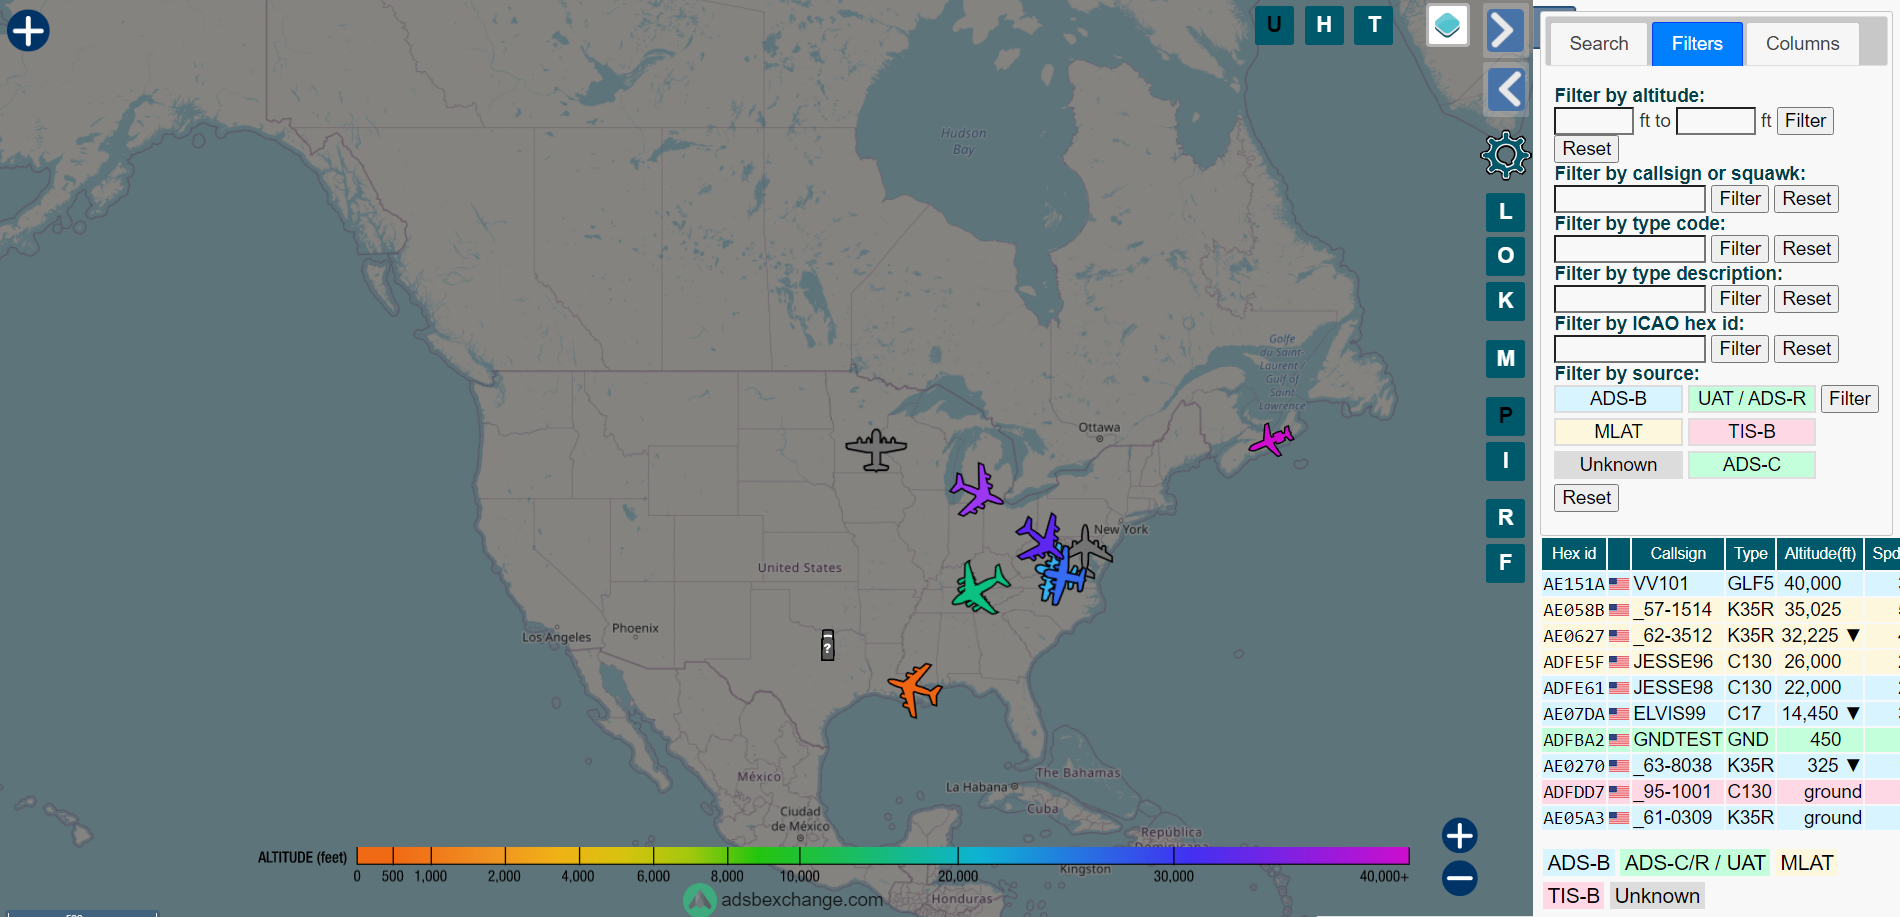Click Reset button for type code
The height and width of the screenshot is (917, 1900).
click(1806, 249)
